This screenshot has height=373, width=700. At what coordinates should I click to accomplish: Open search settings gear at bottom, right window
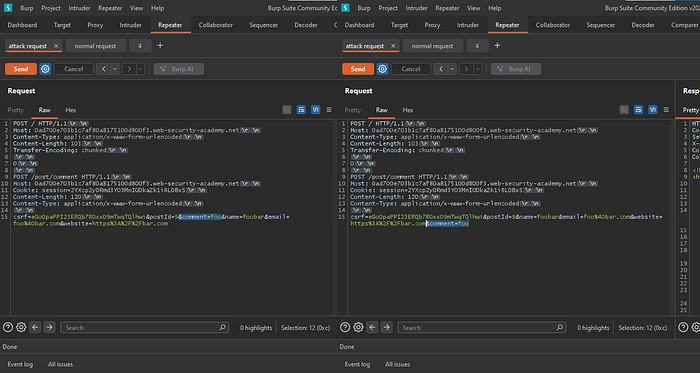click(358, 327)
